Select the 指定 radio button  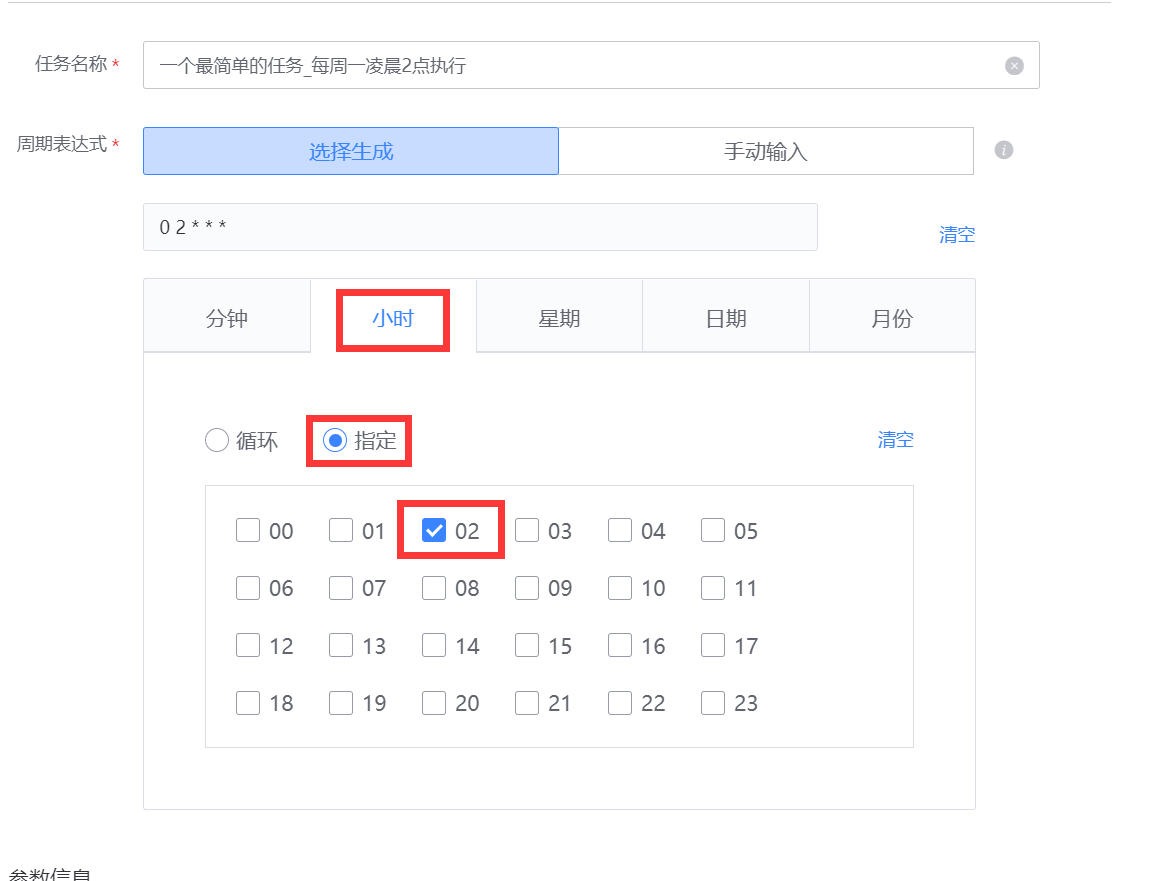(x=335, y=440)
